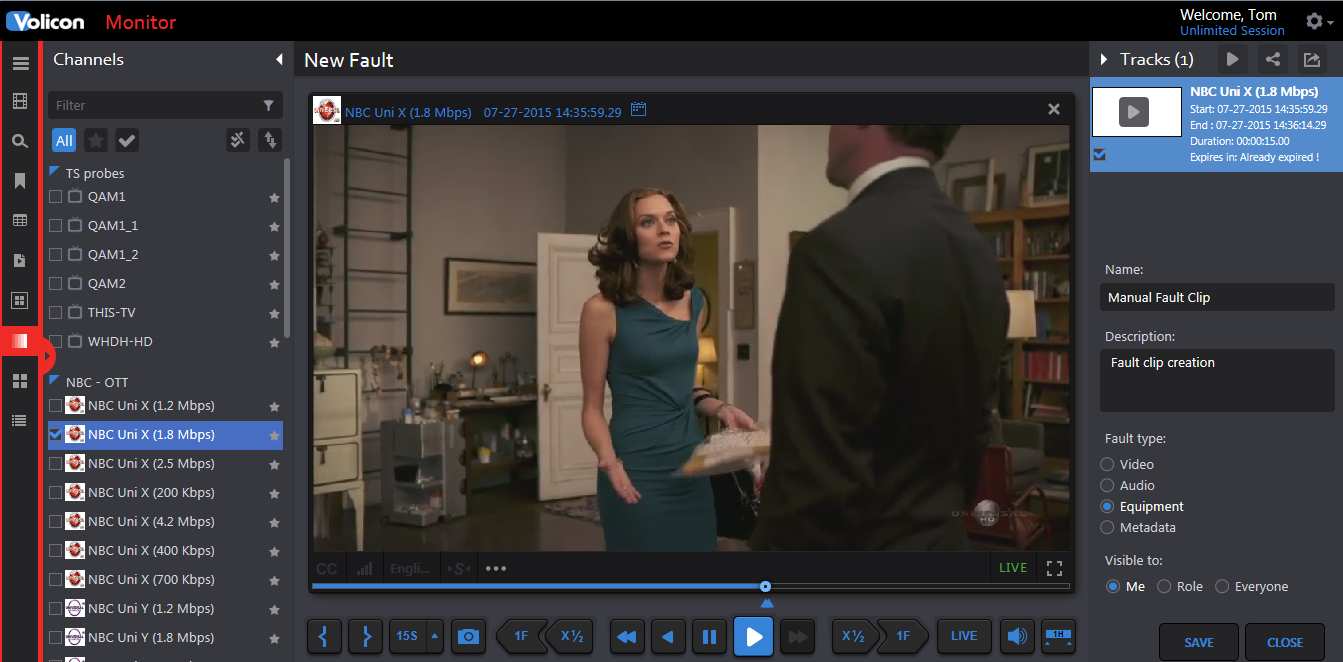This screenshot has height=662, width=1343.
Task: Open the four-squares grid sidebar icon
Action: [x=20, y=381]
